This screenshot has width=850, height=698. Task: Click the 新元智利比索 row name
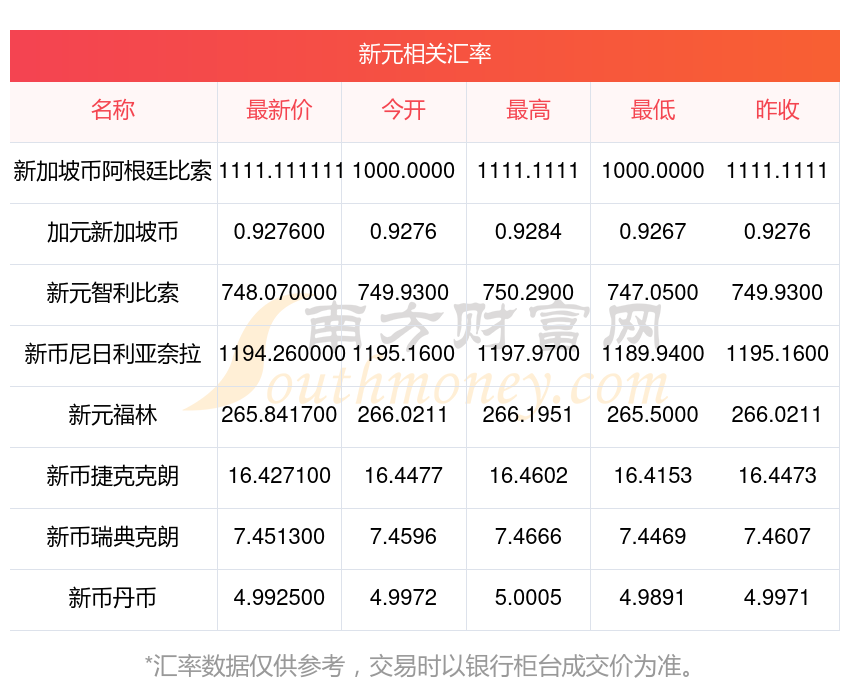tap(113, 293)
